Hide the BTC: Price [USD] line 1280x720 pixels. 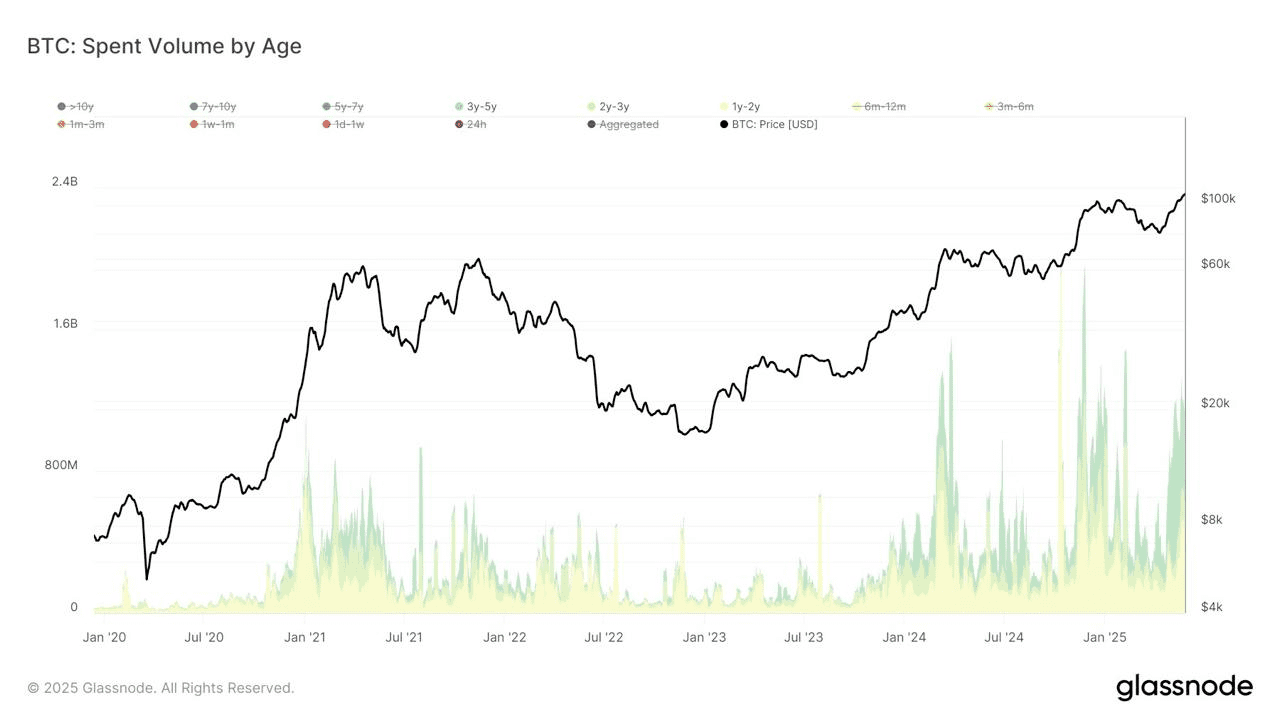(768, 124)
